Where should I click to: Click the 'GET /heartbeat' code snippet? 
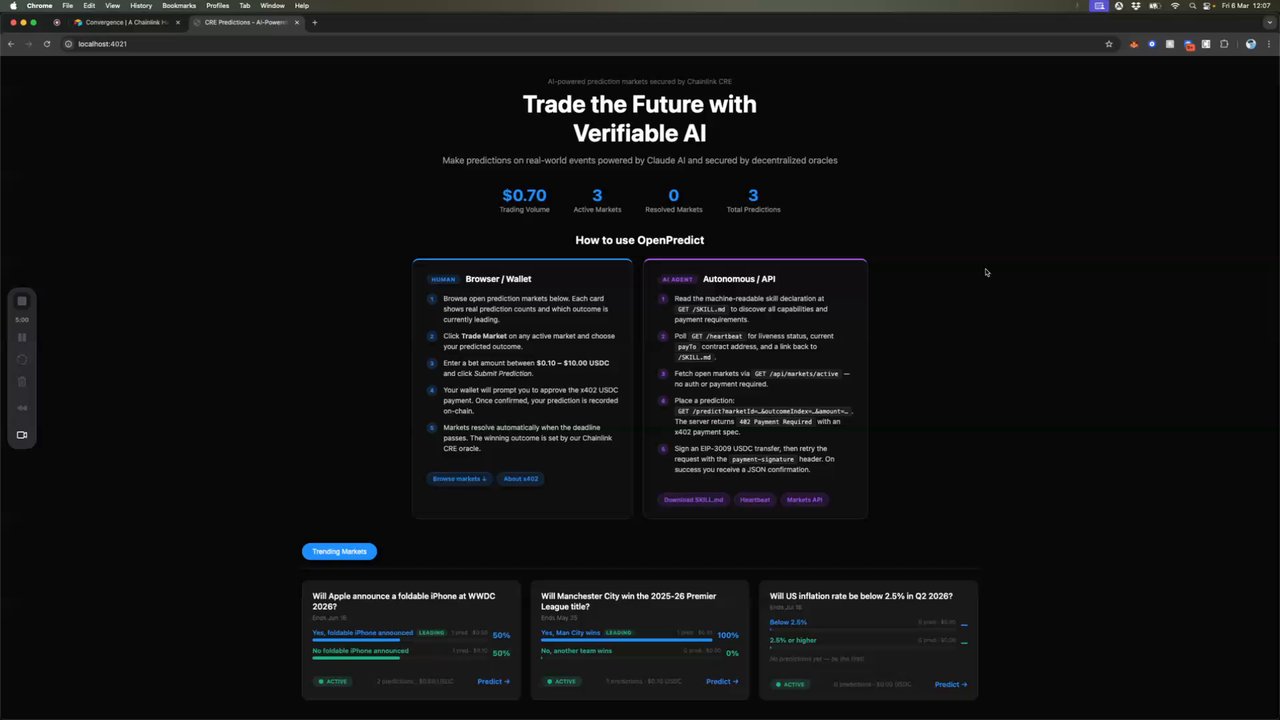717,337
